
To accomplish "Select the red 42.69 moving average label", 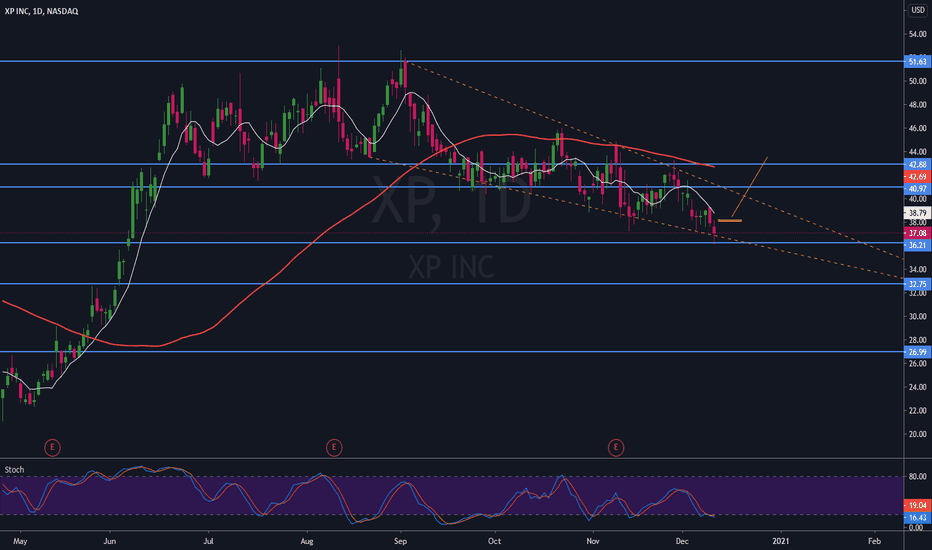I will [917, 177].
